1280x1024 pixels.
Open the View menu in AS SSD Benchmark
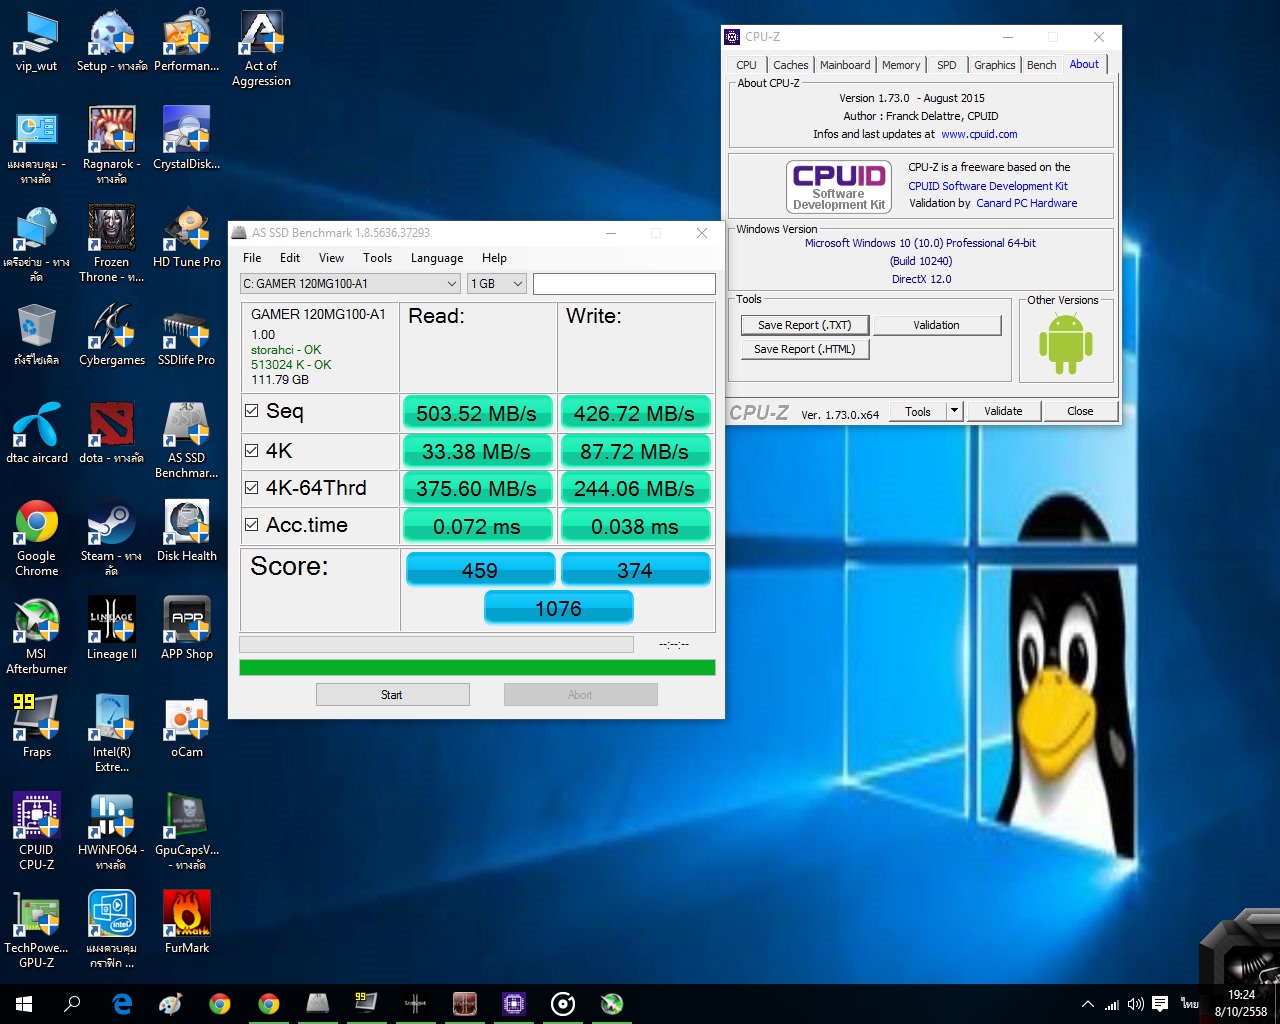pyautogui.click(x=331, y=258)
